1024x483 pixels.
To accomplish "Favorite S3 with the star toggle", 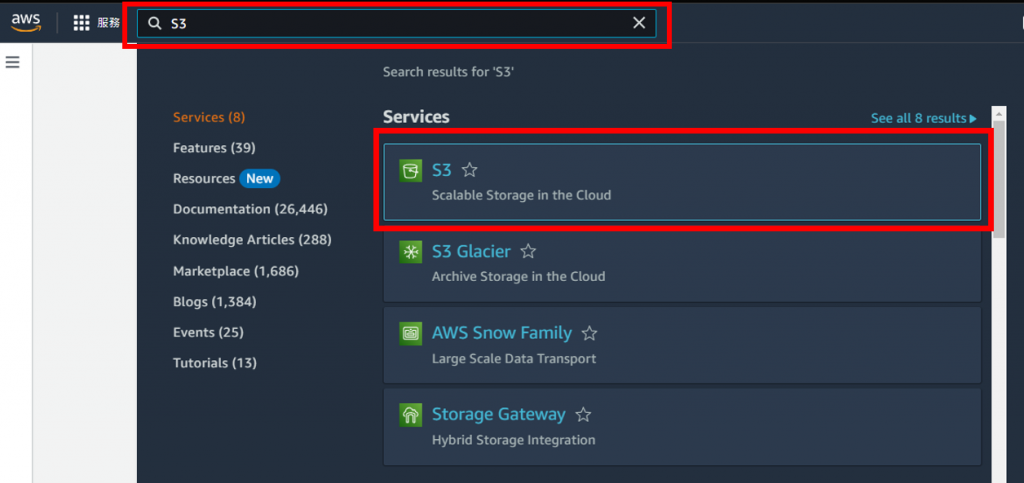I will pos(470,171).
